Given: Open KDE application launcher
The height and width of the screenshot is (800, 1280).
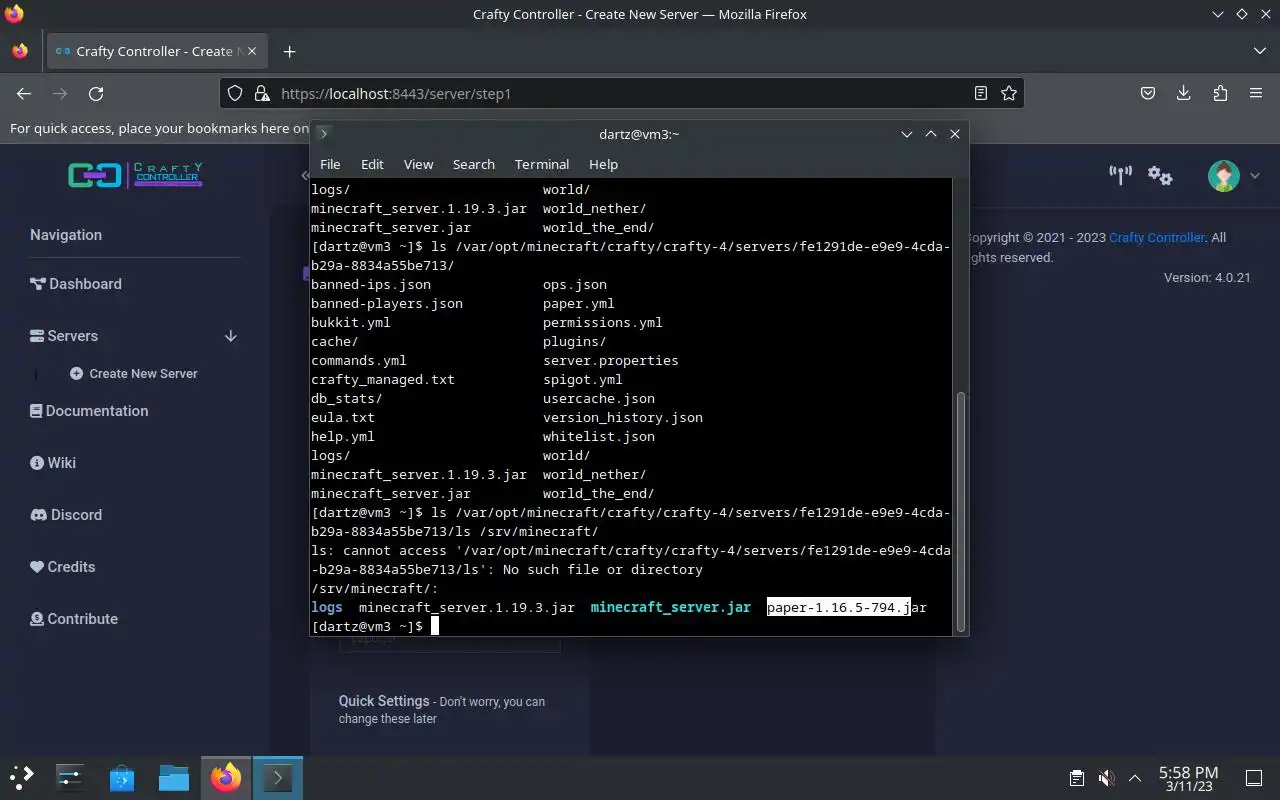Looking at the screenshot, I should click(x=22, y=777).
